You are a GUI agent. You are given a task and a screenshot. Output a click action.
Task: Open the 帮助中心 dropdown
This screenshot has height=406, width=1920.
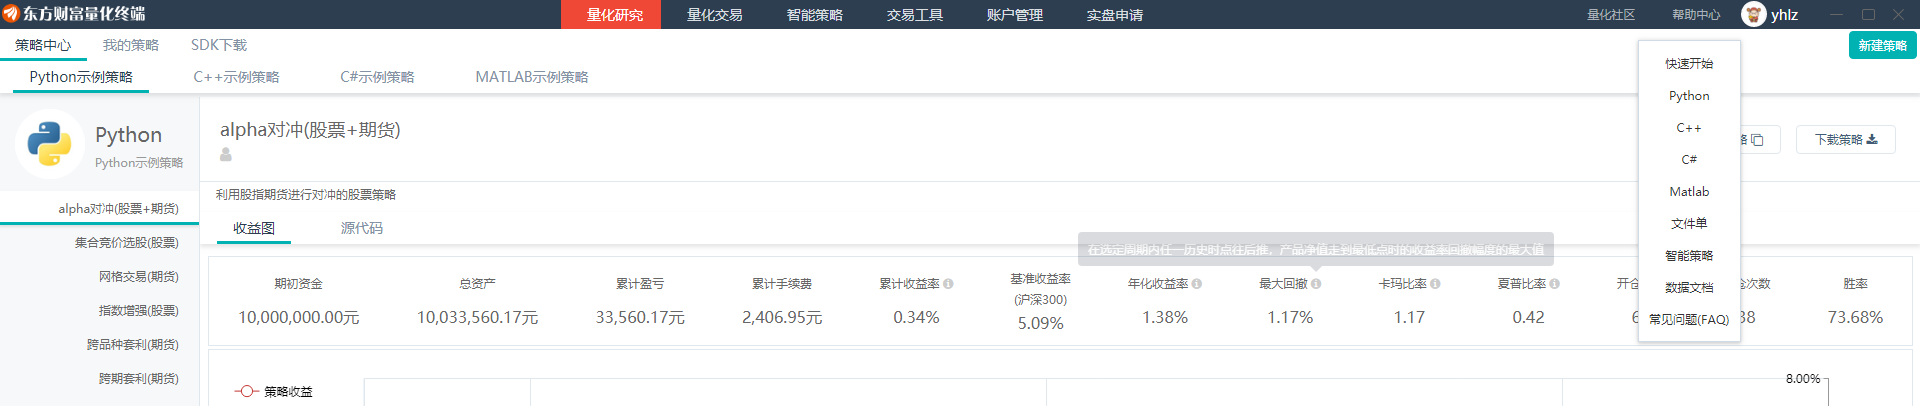point(1696,15)
